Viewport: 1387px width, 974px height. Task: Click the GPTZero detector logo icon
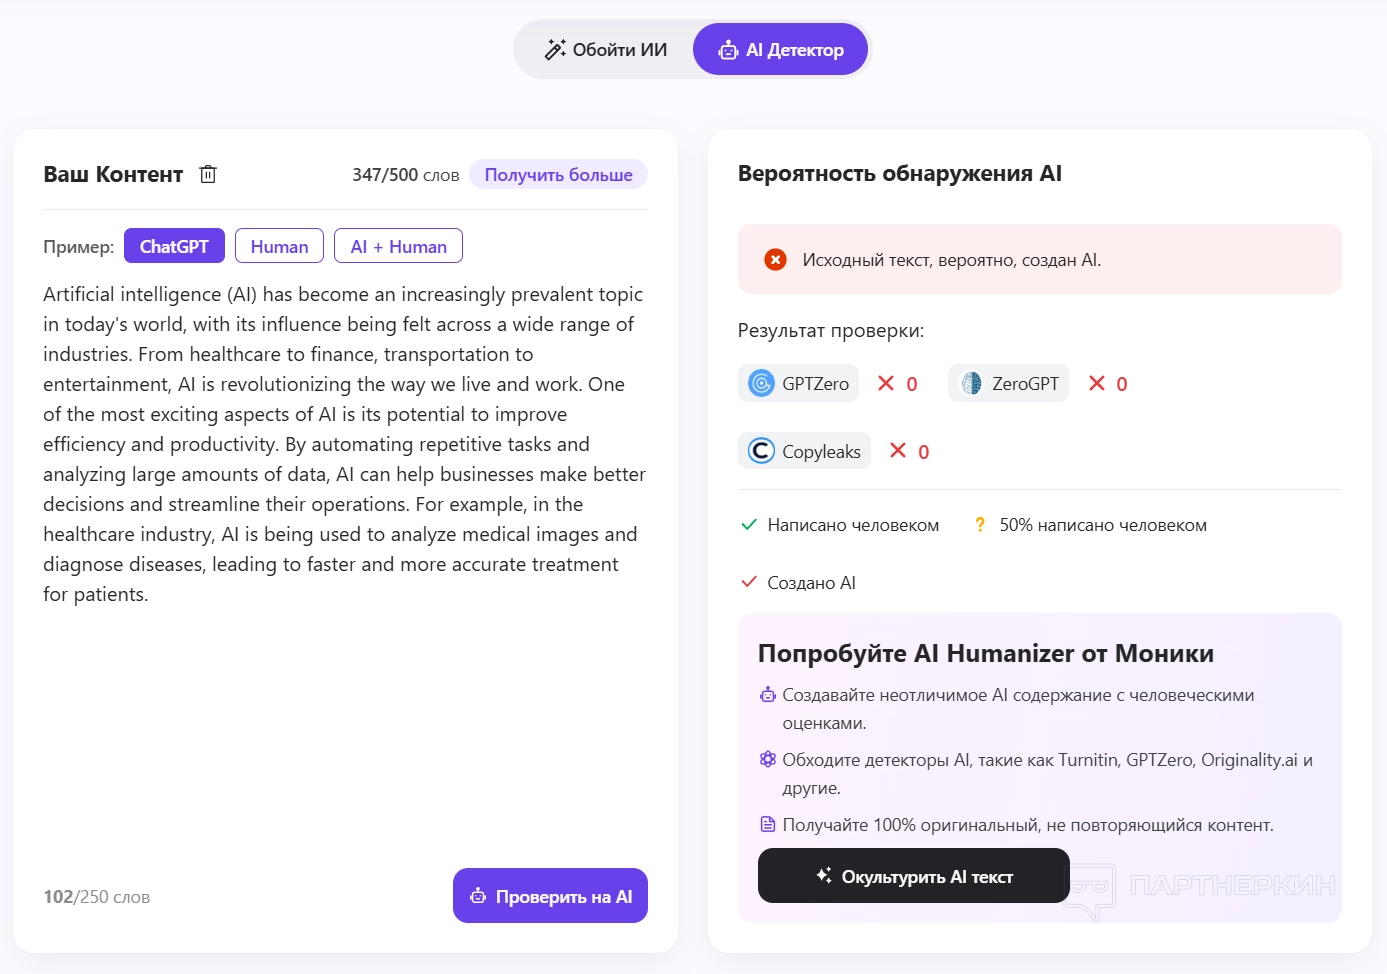(x=762, y=383)
